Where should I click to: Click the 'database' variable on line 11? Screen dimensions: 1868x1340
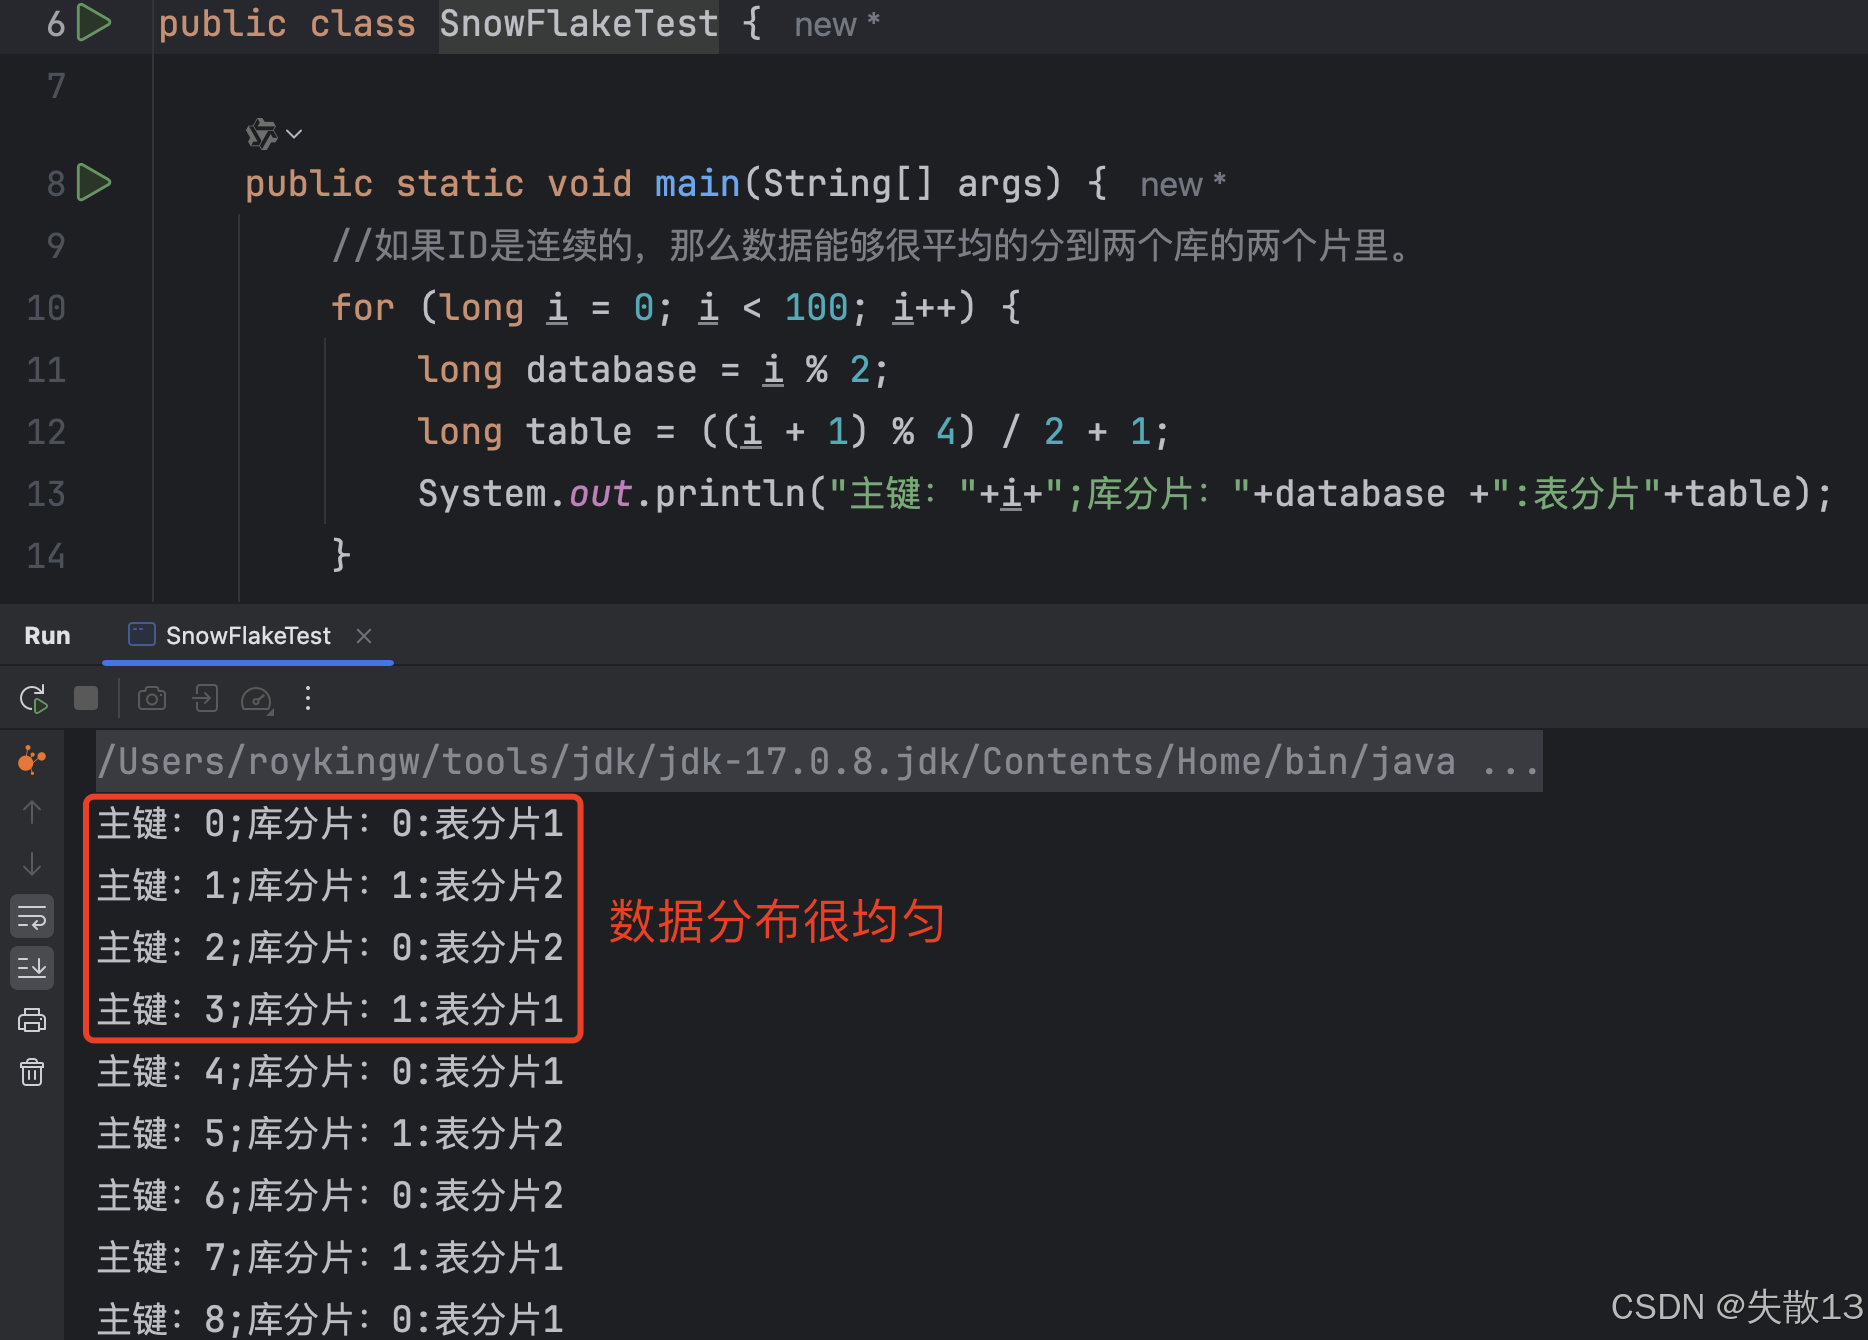[611, 370]
